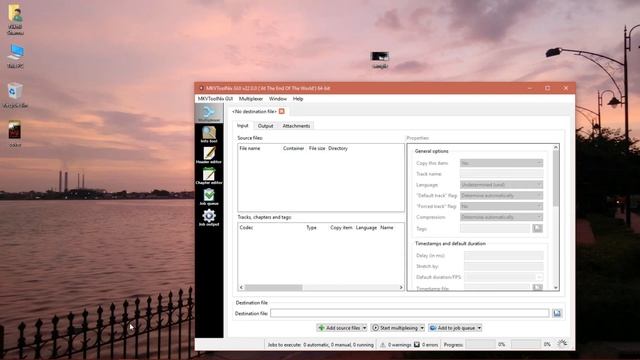Click the errors icon in status bar
This screenshot has width=640, height=360.
(x=416, y=344)
